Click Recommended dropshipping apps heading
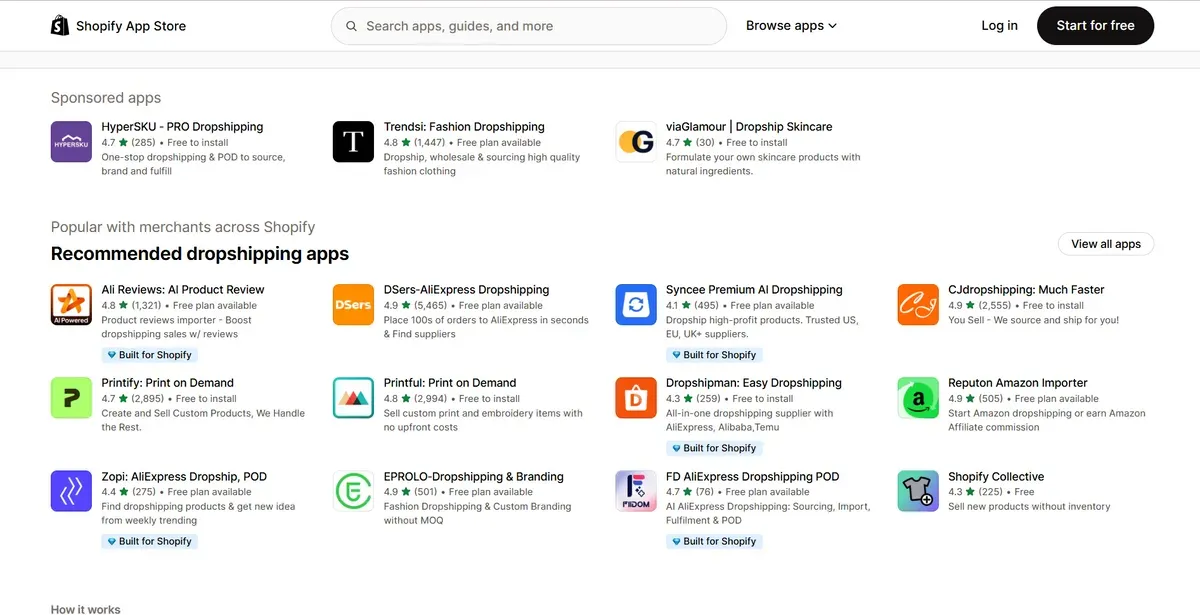This screenshot has height=615, width=1200. point(200,253)
